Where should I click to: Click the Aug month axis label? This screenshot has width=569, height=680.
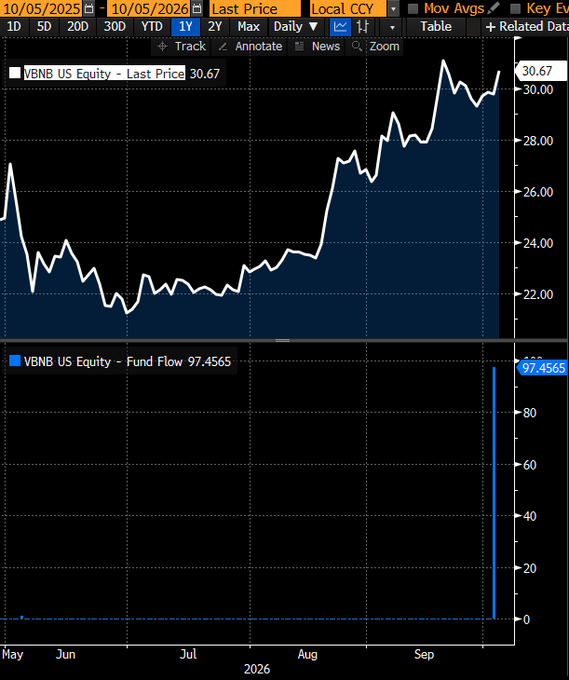point(307,654)
